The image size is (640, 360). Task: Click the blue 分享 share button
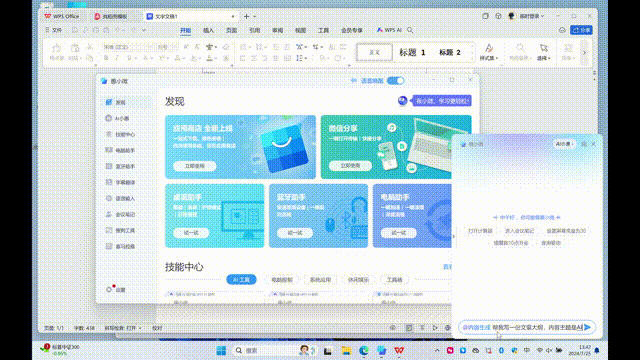point(581,30)
